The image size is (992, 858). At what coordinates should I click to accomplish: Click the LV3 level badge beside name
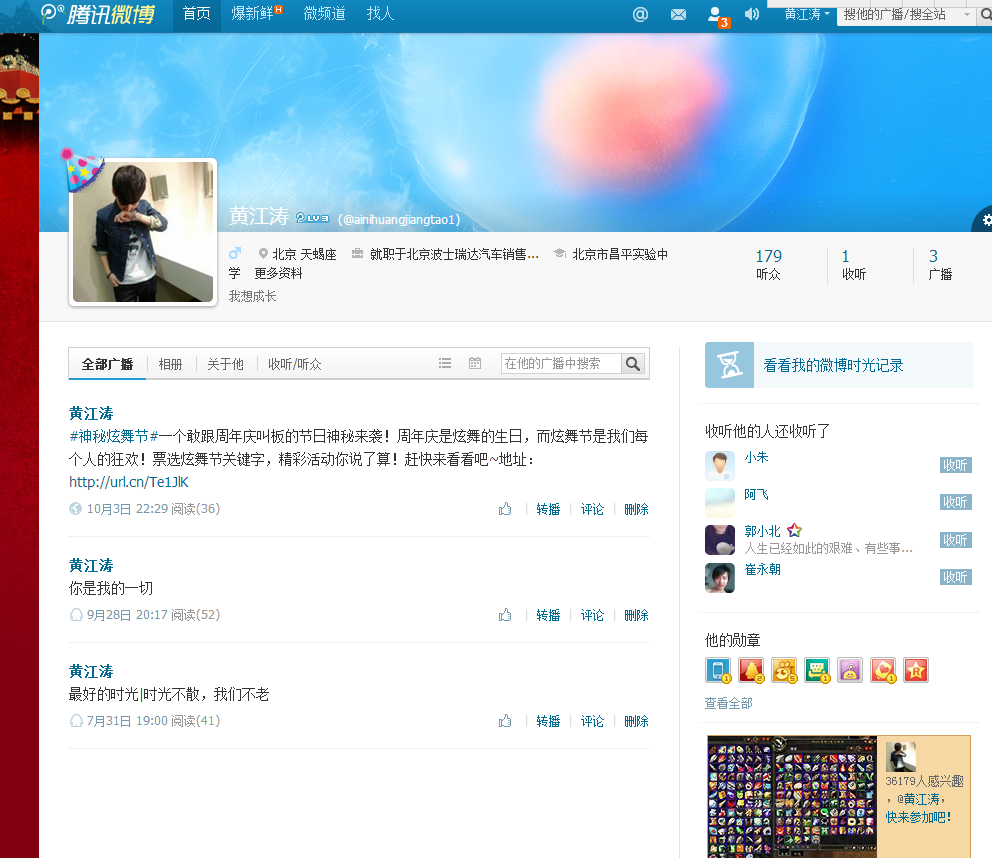pyautogui.click(x=312, y=218)
